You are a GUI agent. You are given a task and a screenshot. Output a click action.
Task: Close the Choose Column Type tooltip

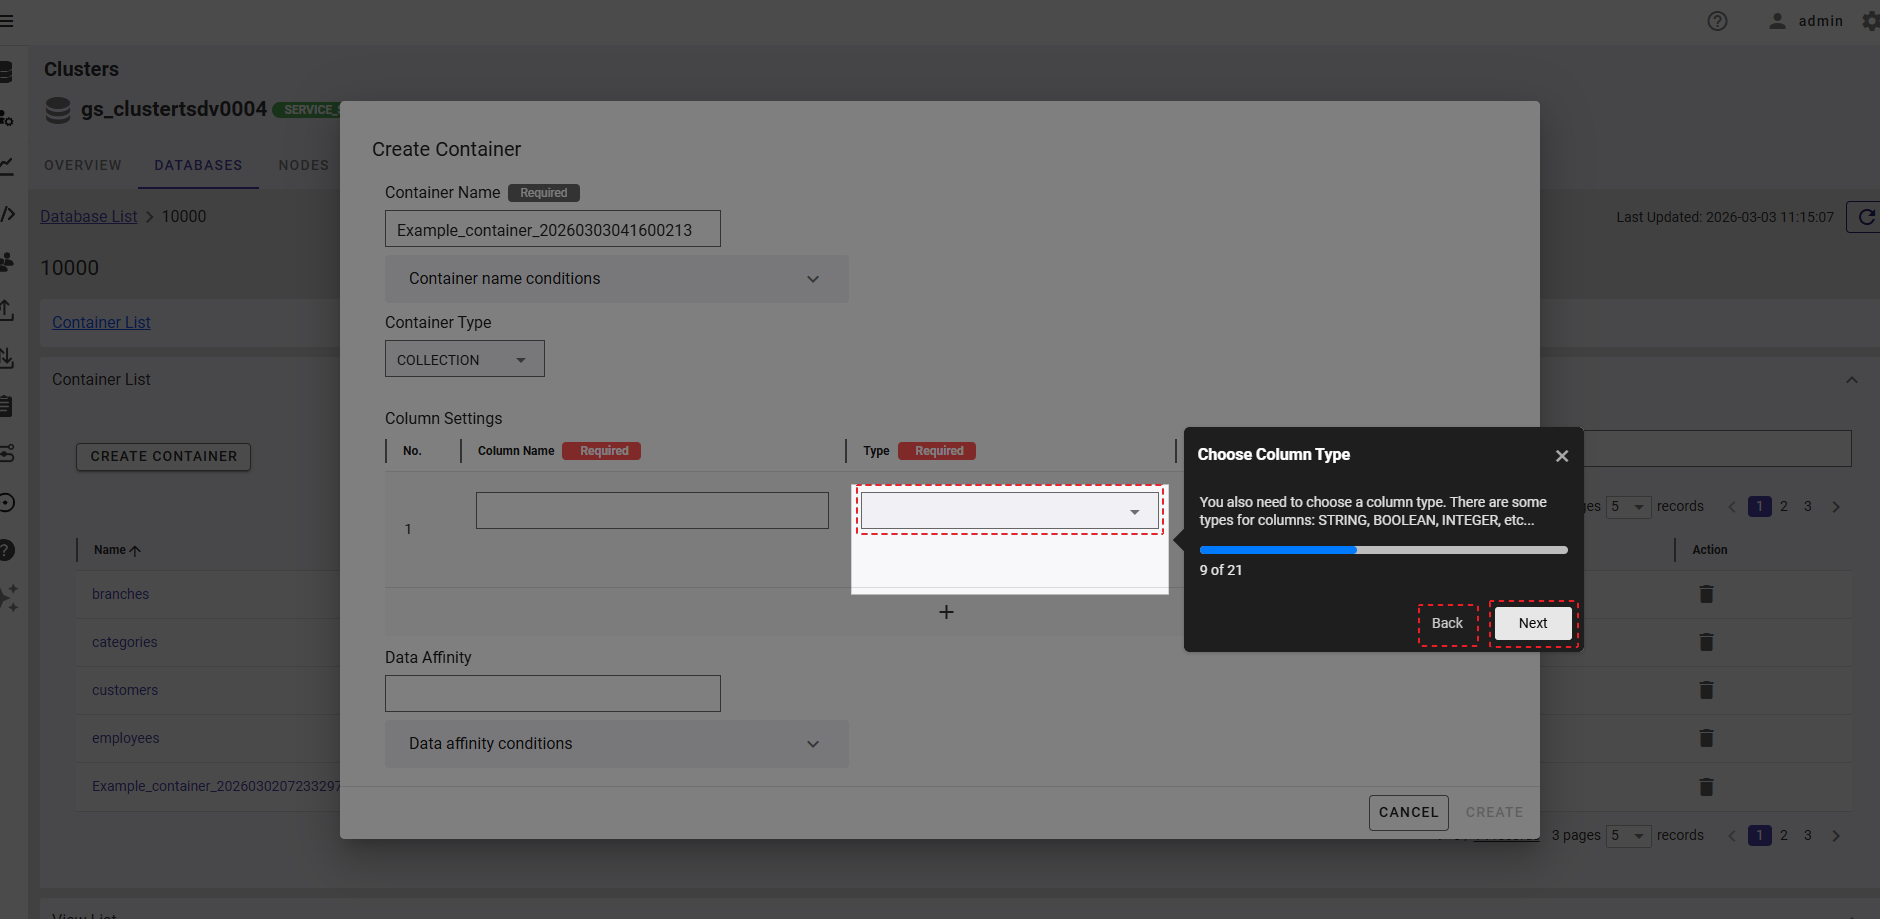1561,456
